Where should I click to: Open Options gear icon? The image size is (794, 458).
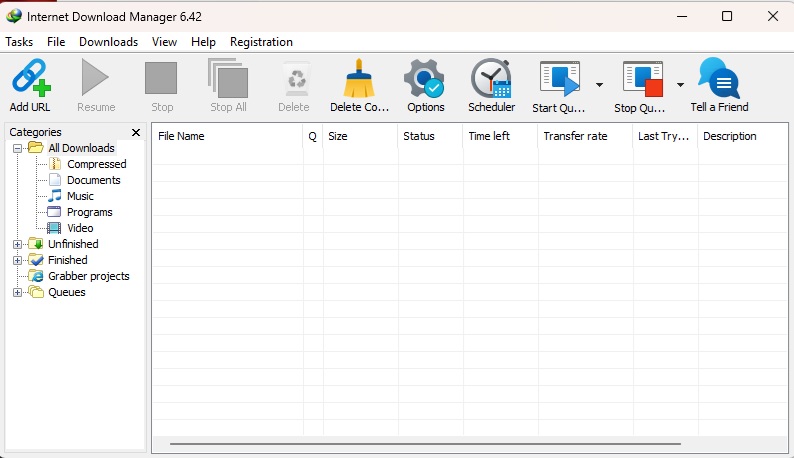click(424, 78)
